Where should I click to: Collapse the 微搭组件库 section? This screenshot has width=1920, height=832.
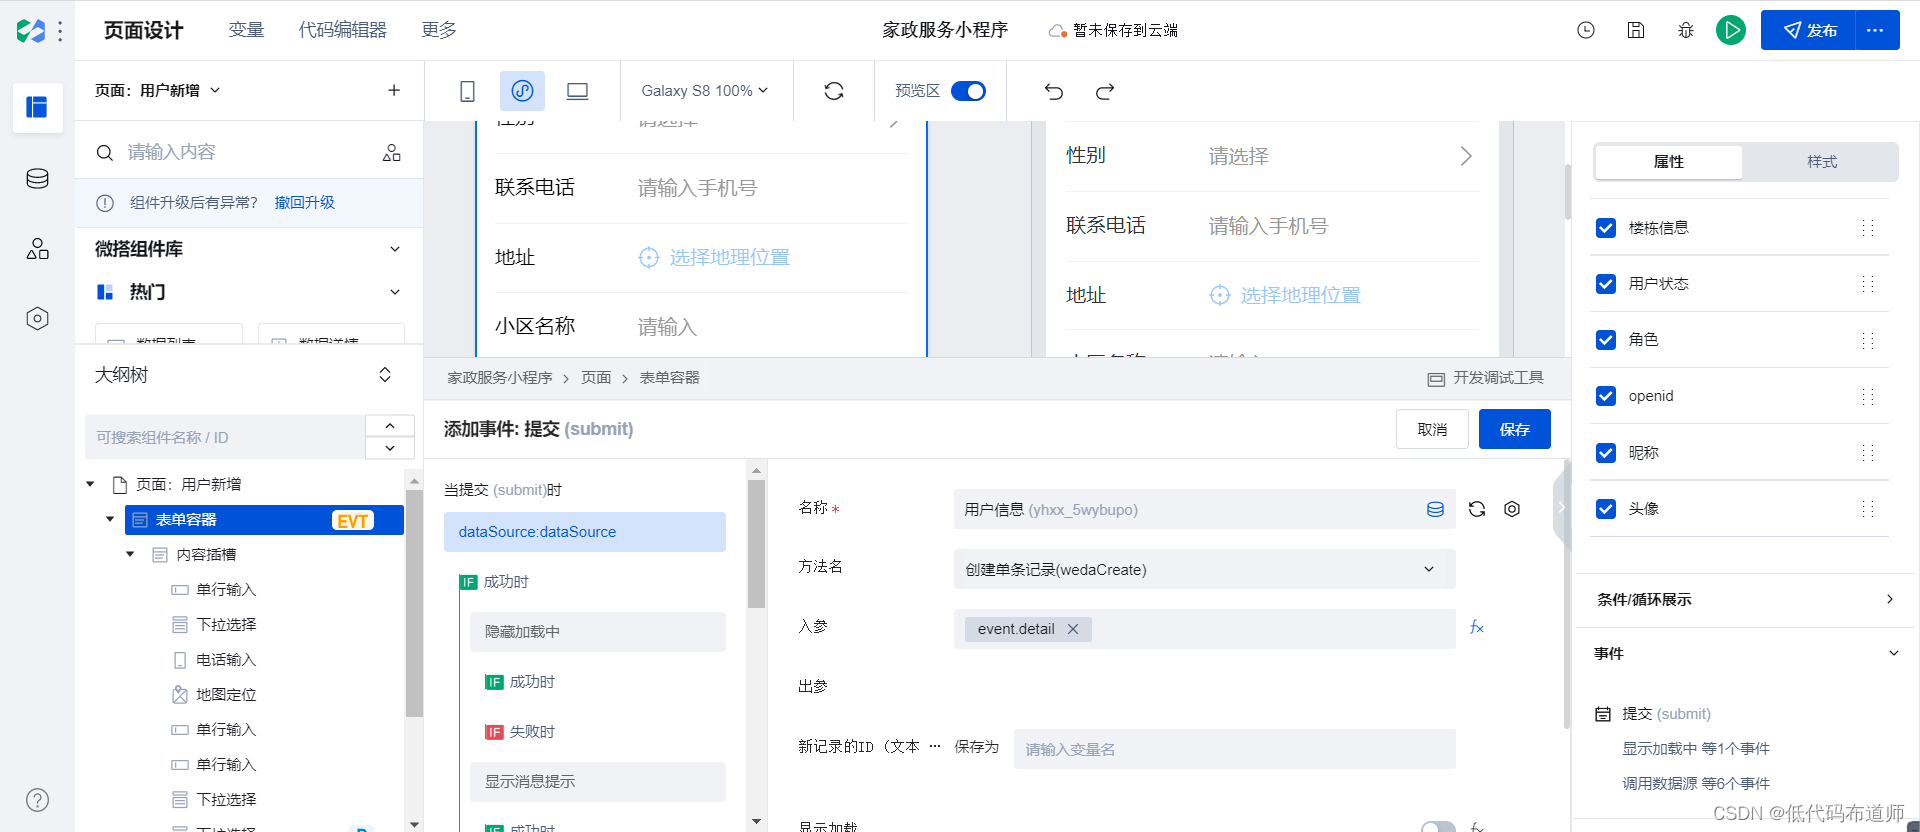[395, 249]
